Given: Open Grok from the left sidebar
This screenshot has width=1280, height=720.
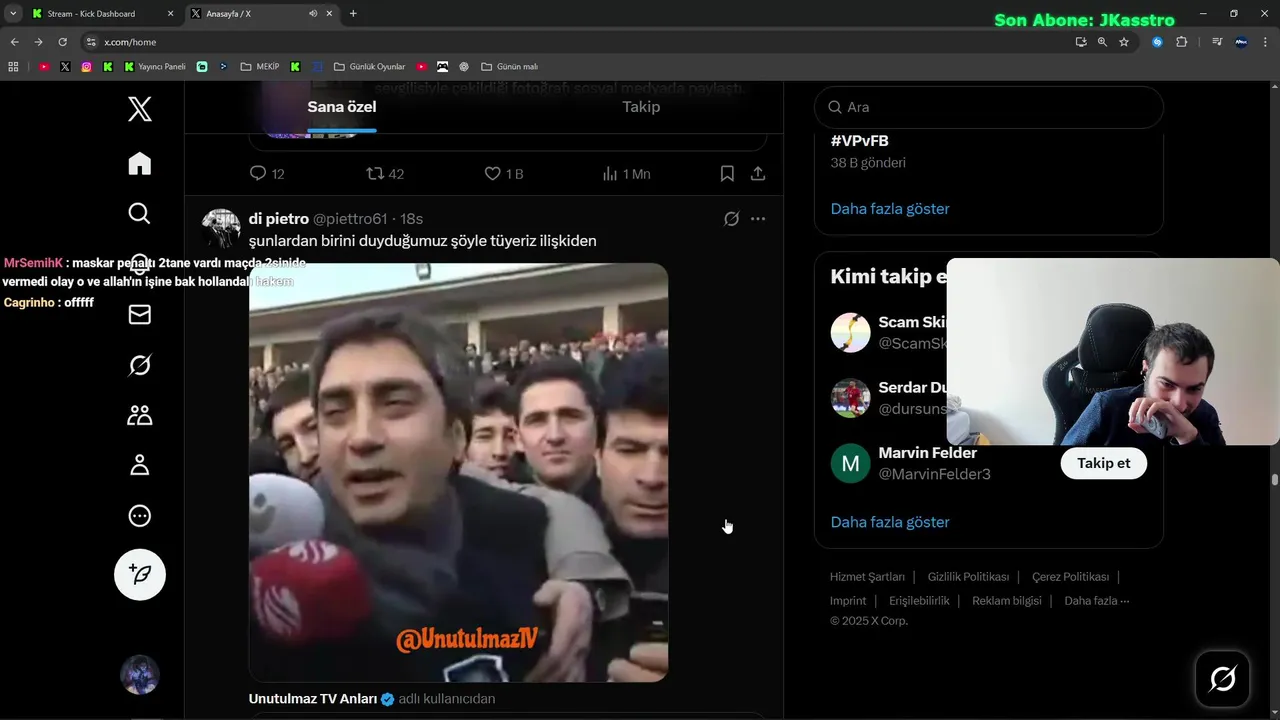Looking at the screenshot, I should tap(140, 365).
